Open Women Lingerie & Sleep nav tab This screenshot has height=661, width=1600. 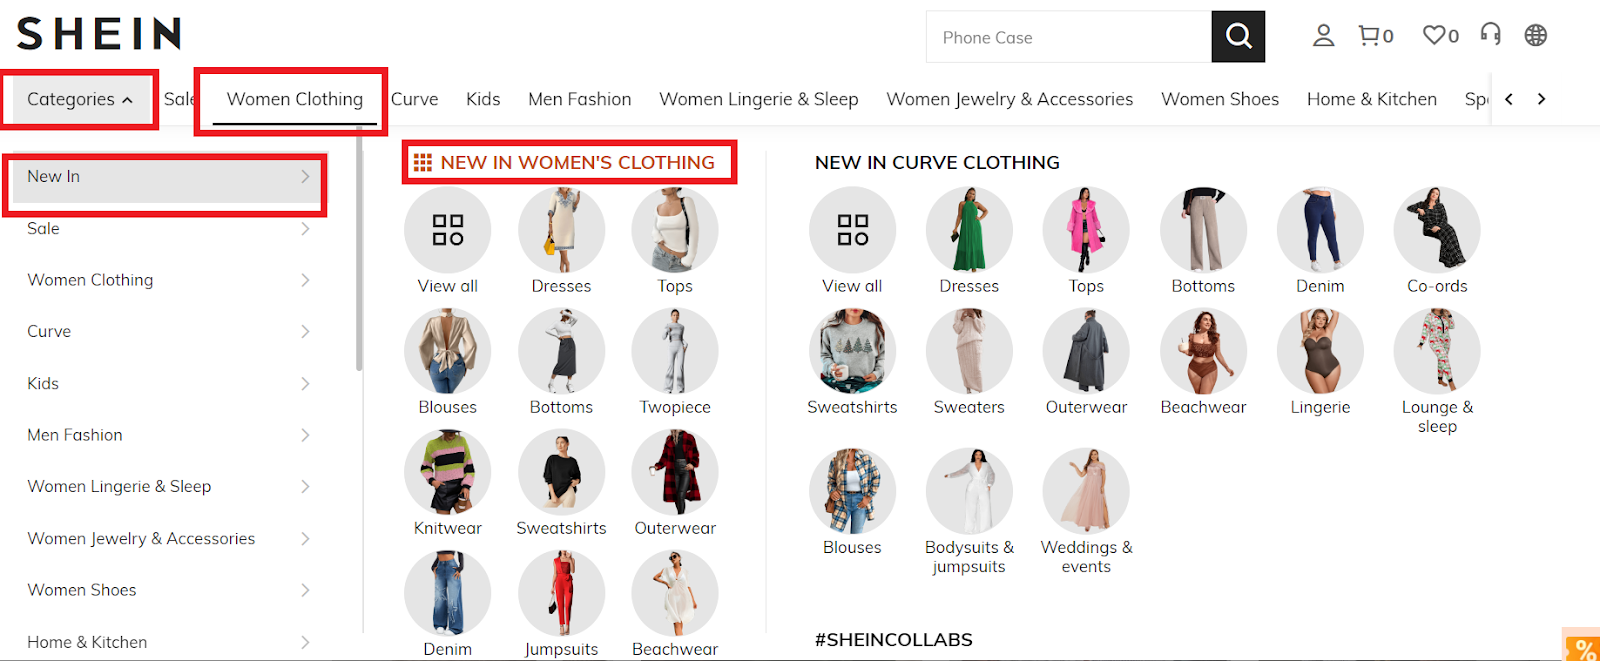[759, 99]
